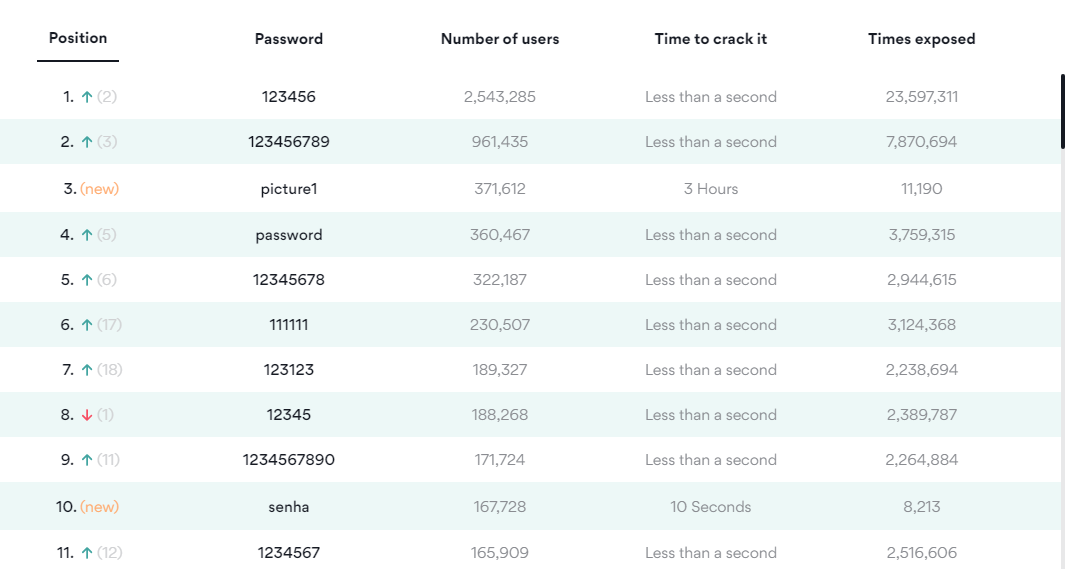Select the Number of users header
Screen dimensions: 1080x588
[x=500, y=39]
